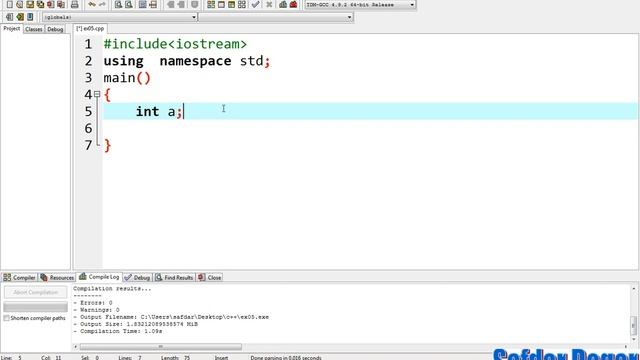Click the Close All files toolbar icon
Viewport: 640px width, 360px height.
60,4
